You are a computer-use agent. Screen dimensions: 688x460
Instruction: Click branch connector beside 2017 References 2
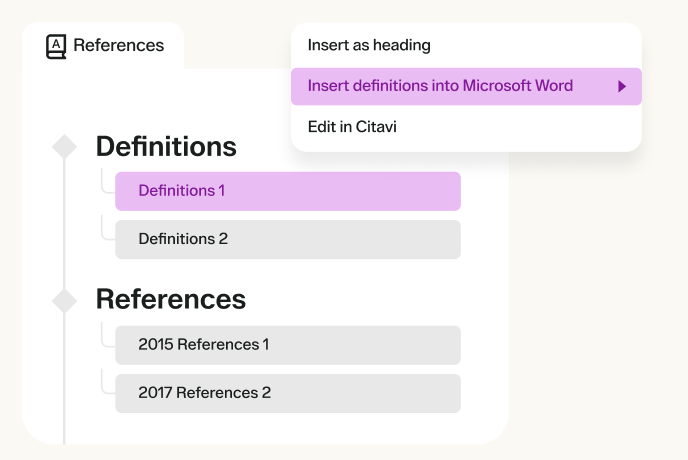[x=106, y=386]
